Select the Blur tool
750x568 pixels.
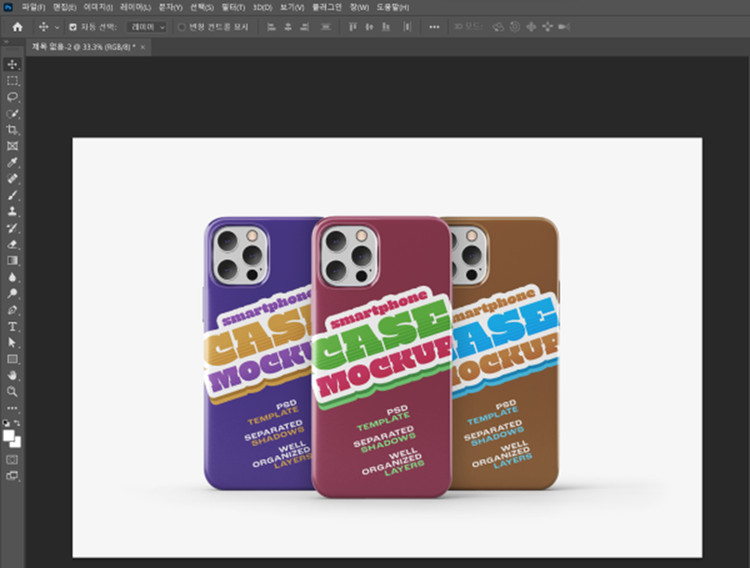pos(12,277)
